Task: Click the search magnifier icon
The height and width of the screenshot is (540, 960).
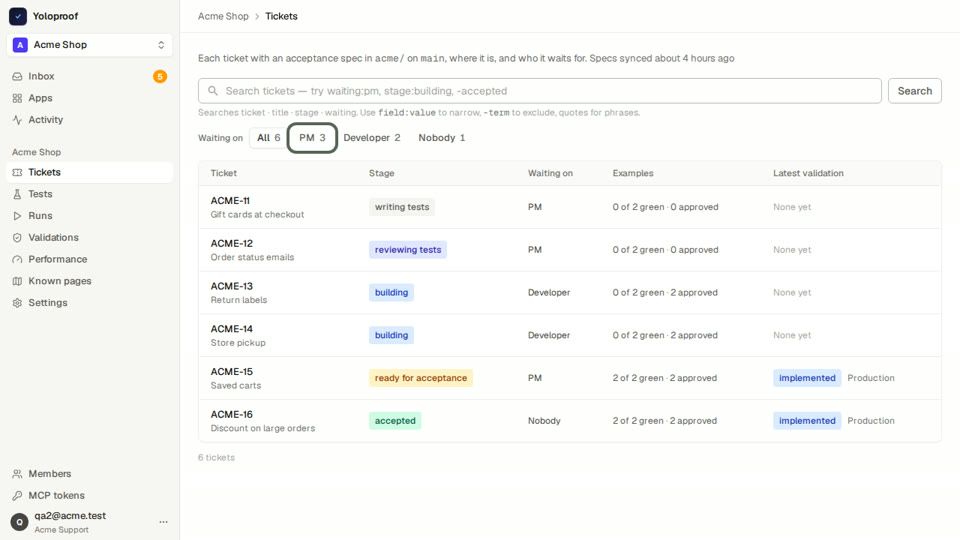Action: (x=212, y=91)
